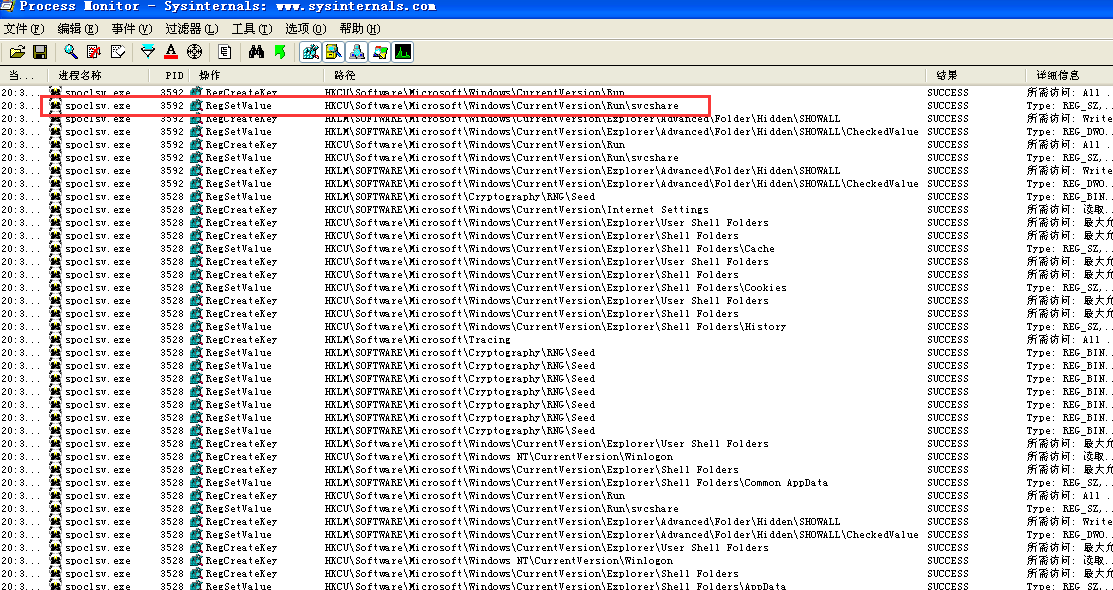Open the Filter funnel icon
Viewport: 1113px width, 590px height.
[148, 51]
